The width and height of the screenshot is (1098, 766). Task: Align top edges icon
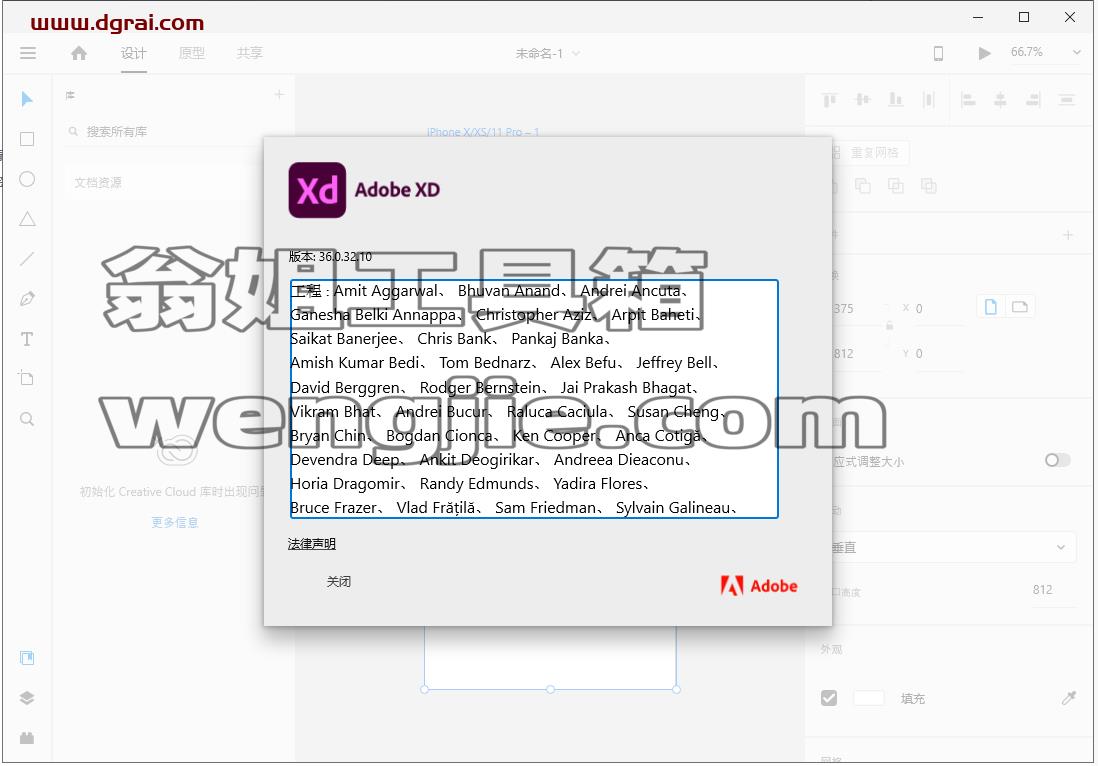click(x=830, y=100)
